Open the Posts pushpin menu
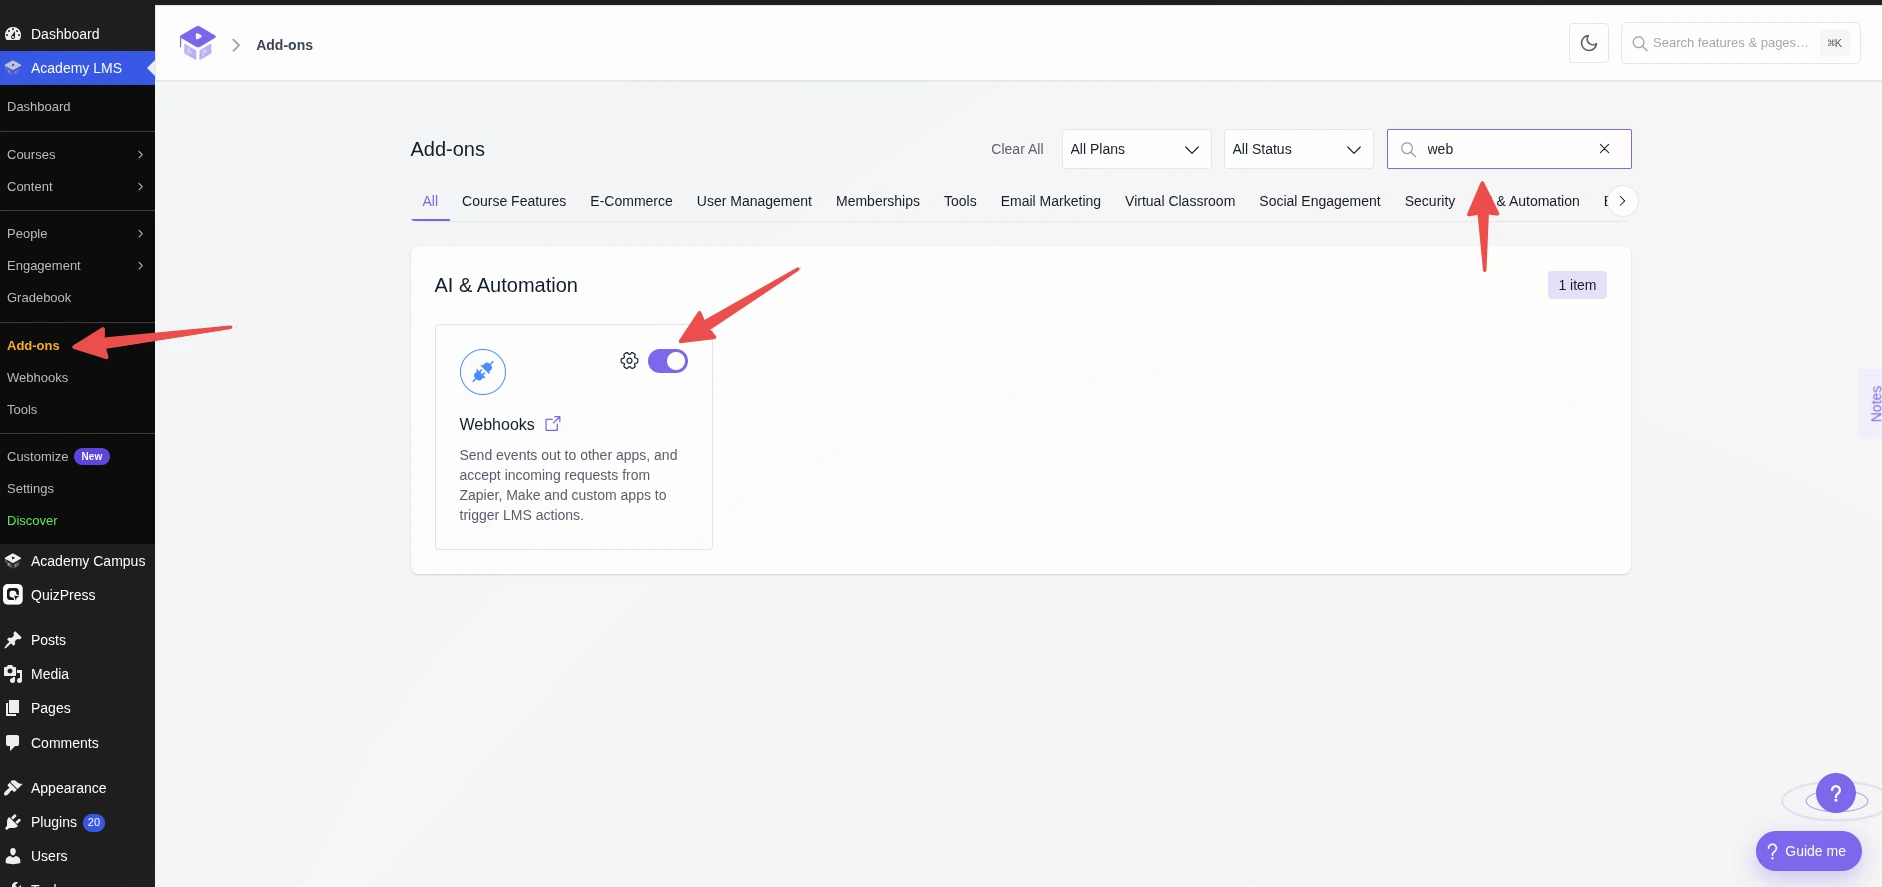Viewport: 1882px width, 887px height. 13,640
